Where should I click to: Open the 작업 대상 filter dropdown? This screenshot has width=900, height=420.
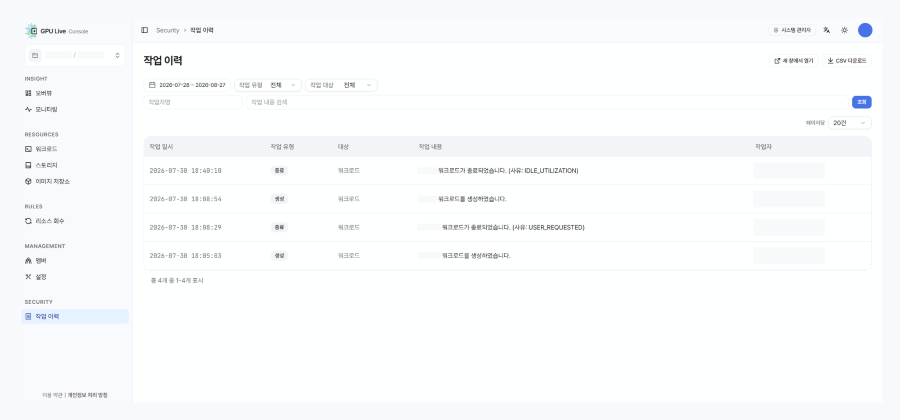341,85
